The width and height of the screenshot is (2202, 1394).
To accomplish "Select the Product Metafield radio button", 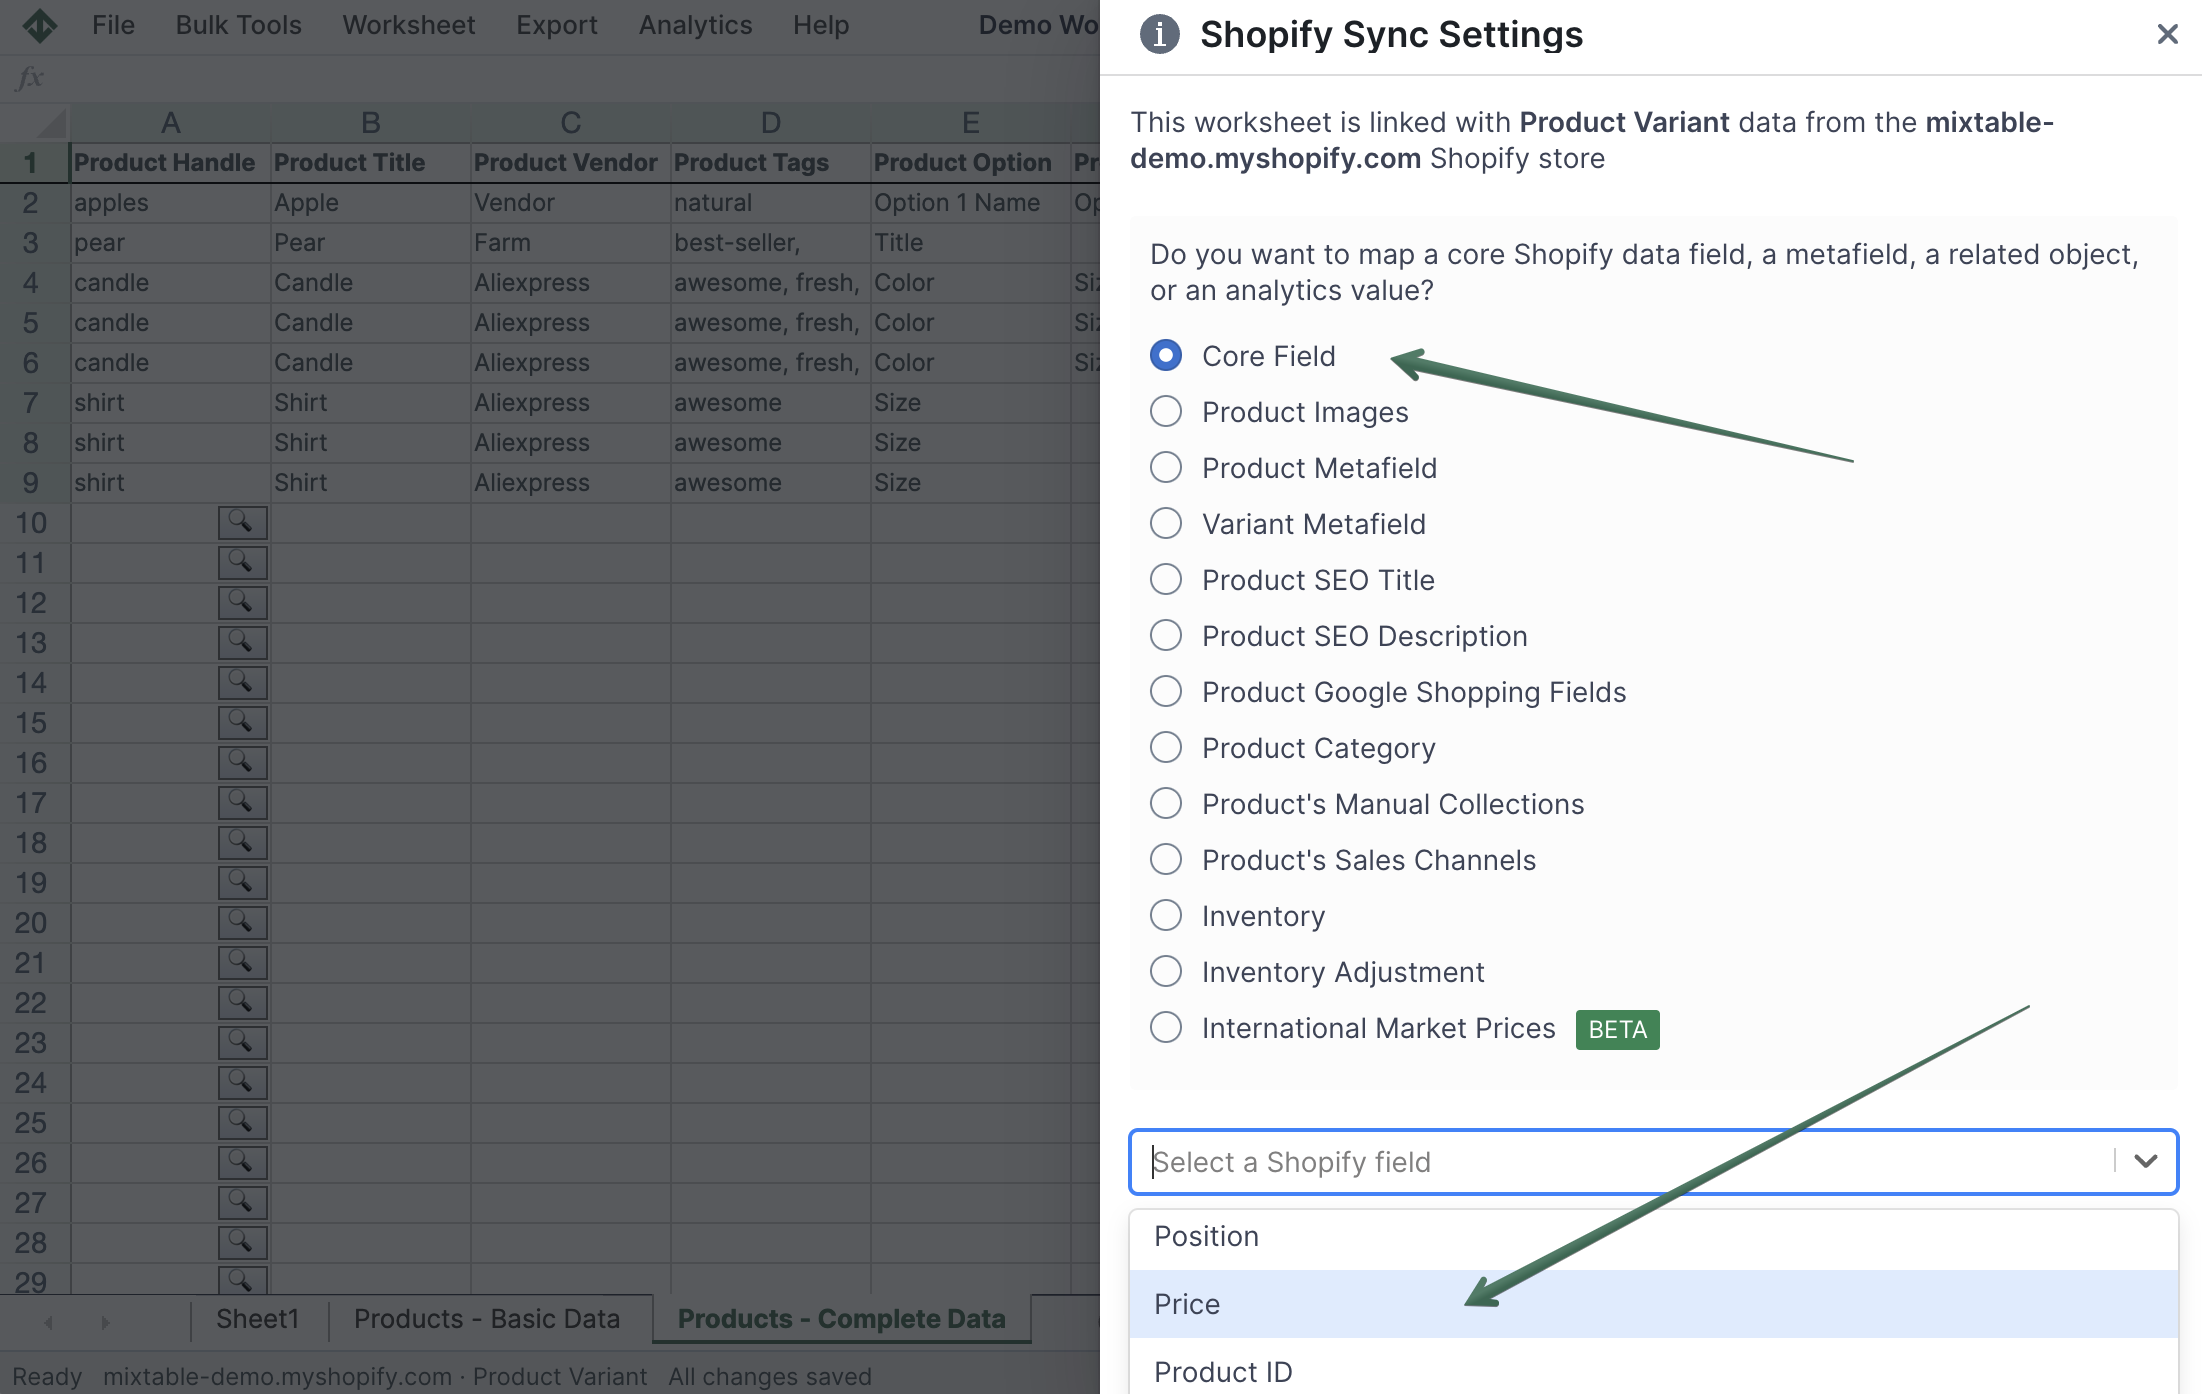I will [1165, 467].
